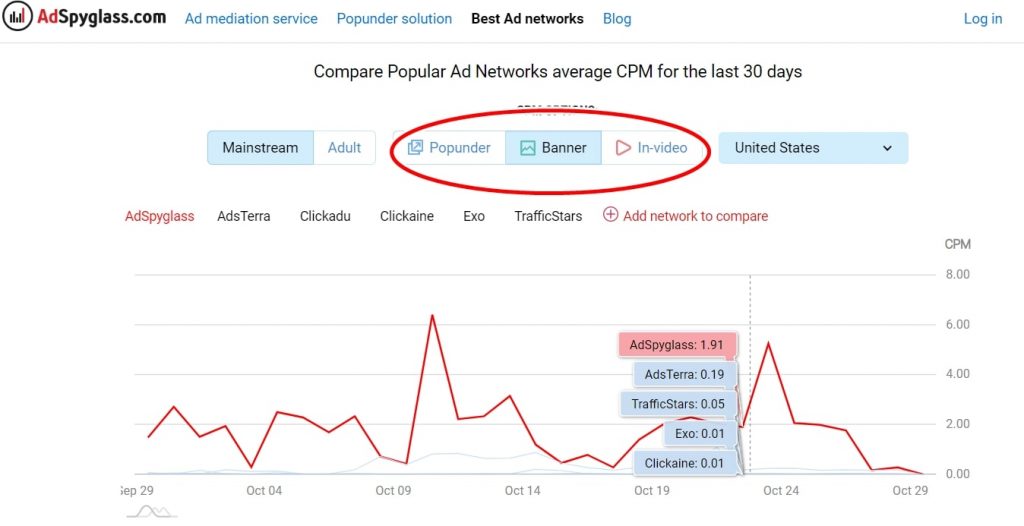Choose the In-video ad format

click(x=652, y=148)
